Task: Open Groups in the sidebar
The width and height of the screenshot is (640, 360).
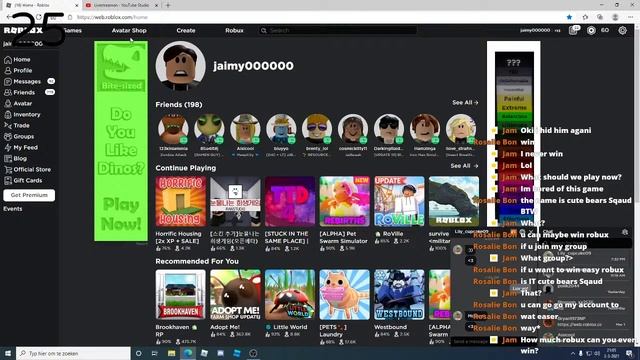Action: (x=19, y=137)
